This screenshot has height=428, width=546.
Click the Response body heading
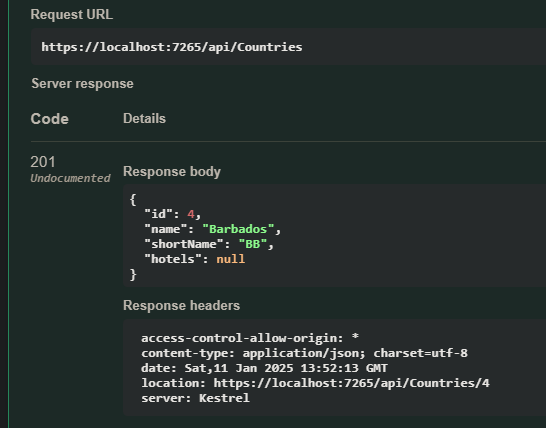(172, 171)
